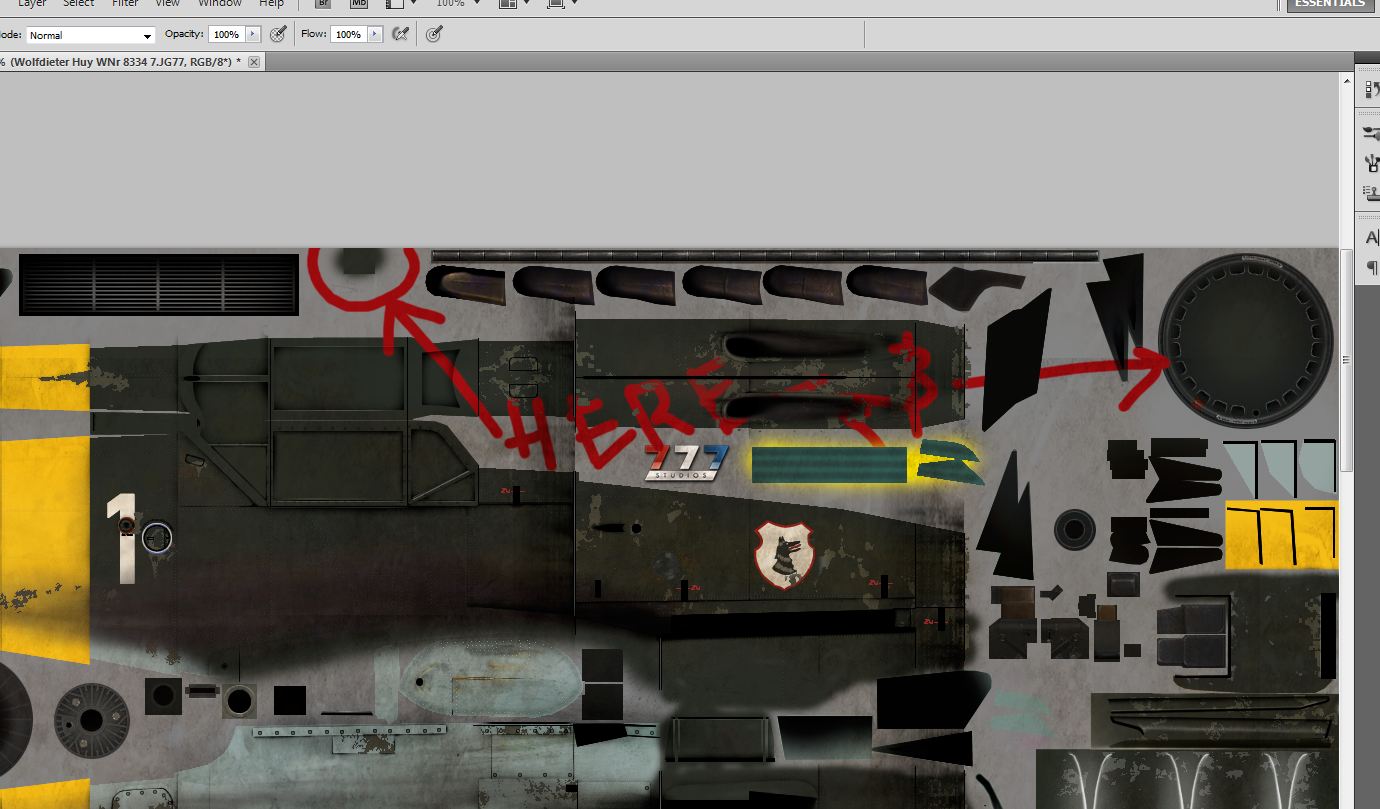
Task: Launch Adobe Bridge from the Br icon
Action: (x=323, y=4)
